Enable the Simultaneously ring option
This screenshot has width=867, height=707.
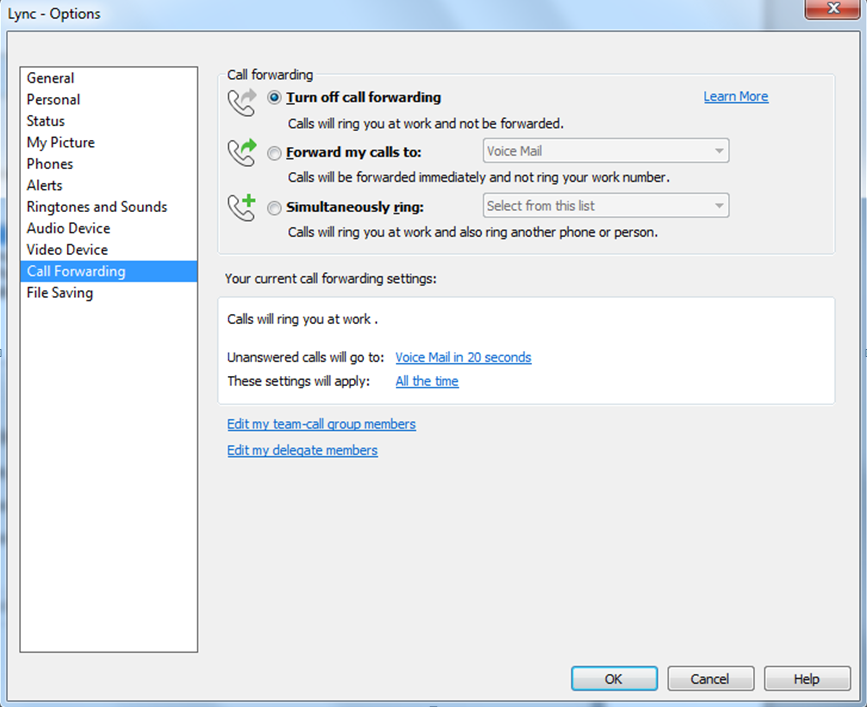275,207
